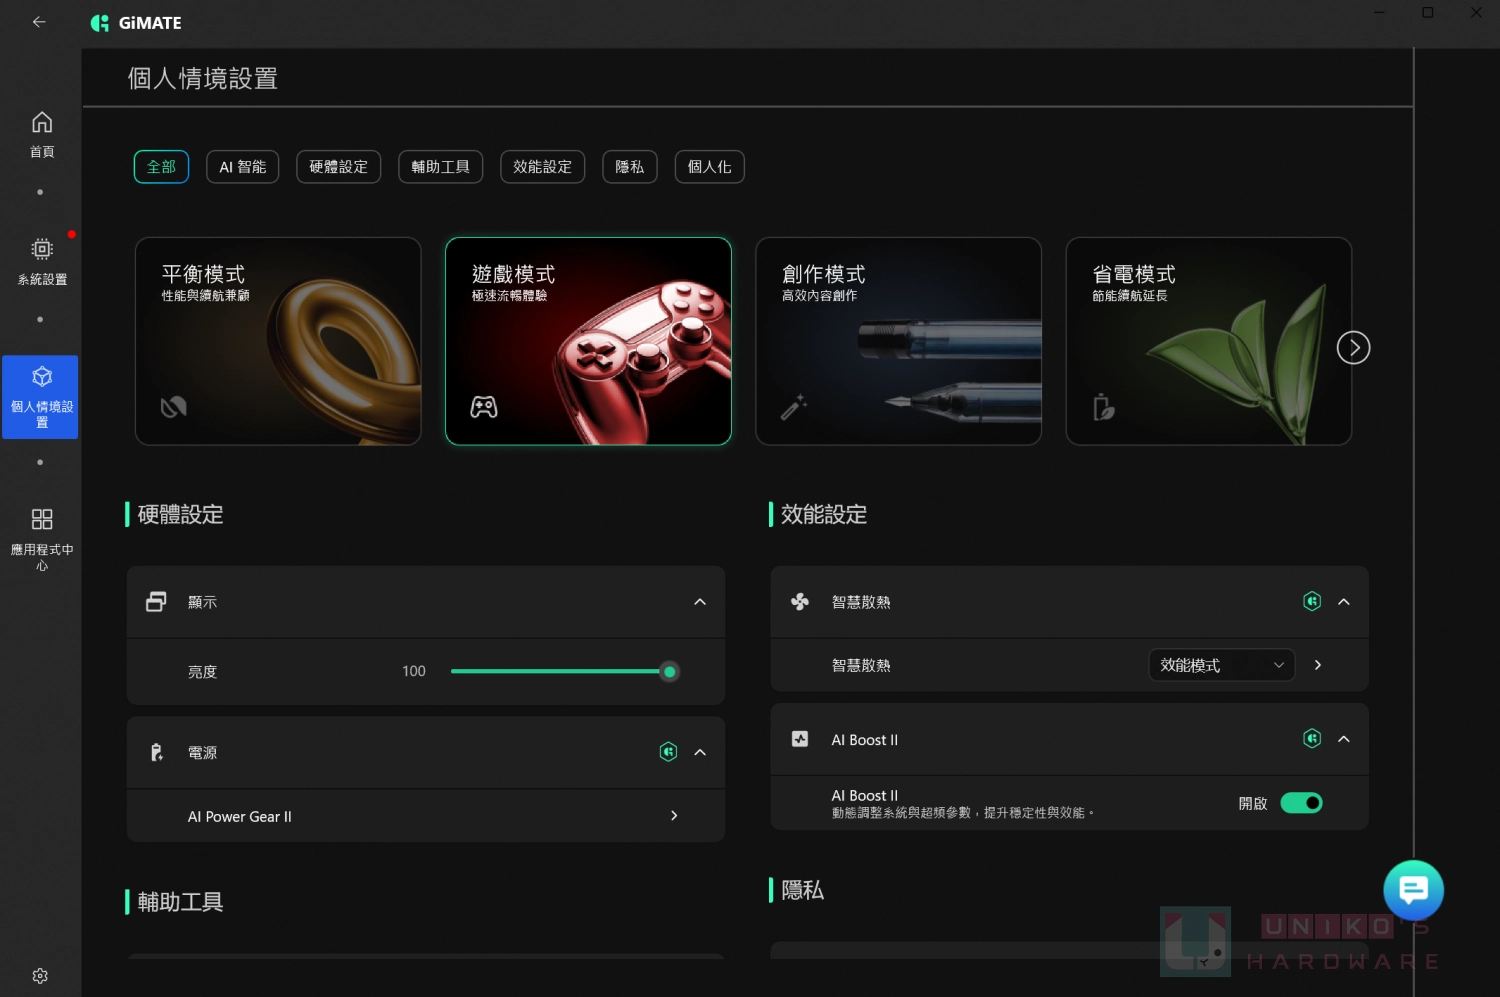Screen dimensions: 1500x997
Task: Collapse the 顯示 section
Action: pos(700,602)
